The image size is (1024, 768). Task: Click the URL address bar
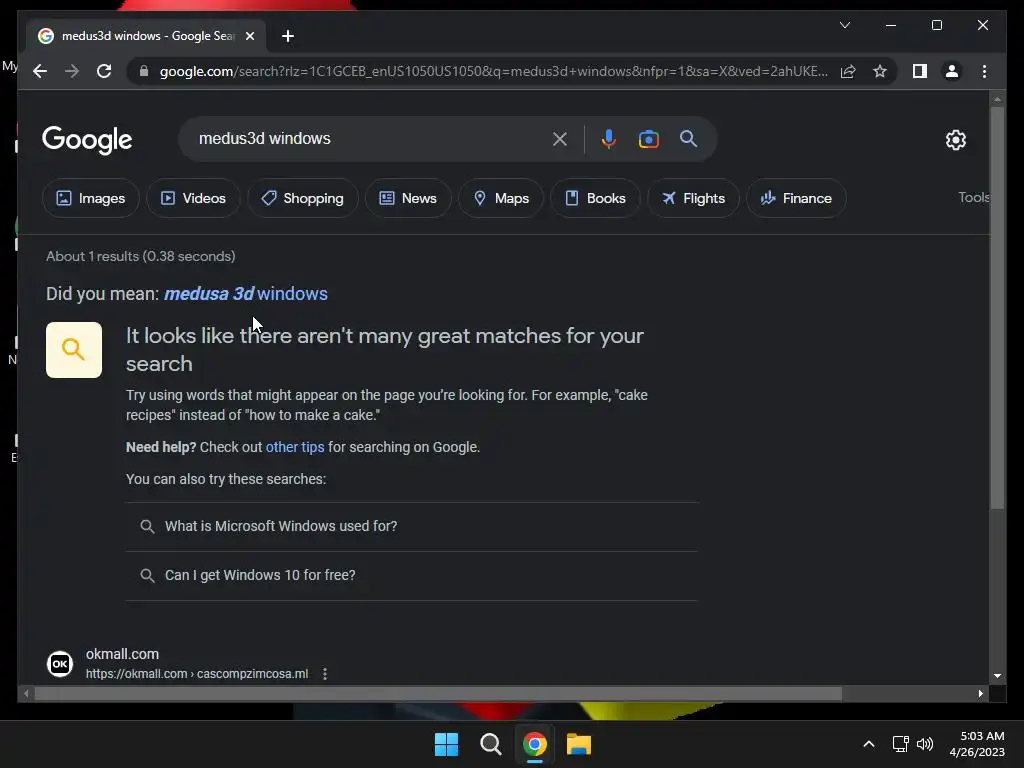click(493, 71)
